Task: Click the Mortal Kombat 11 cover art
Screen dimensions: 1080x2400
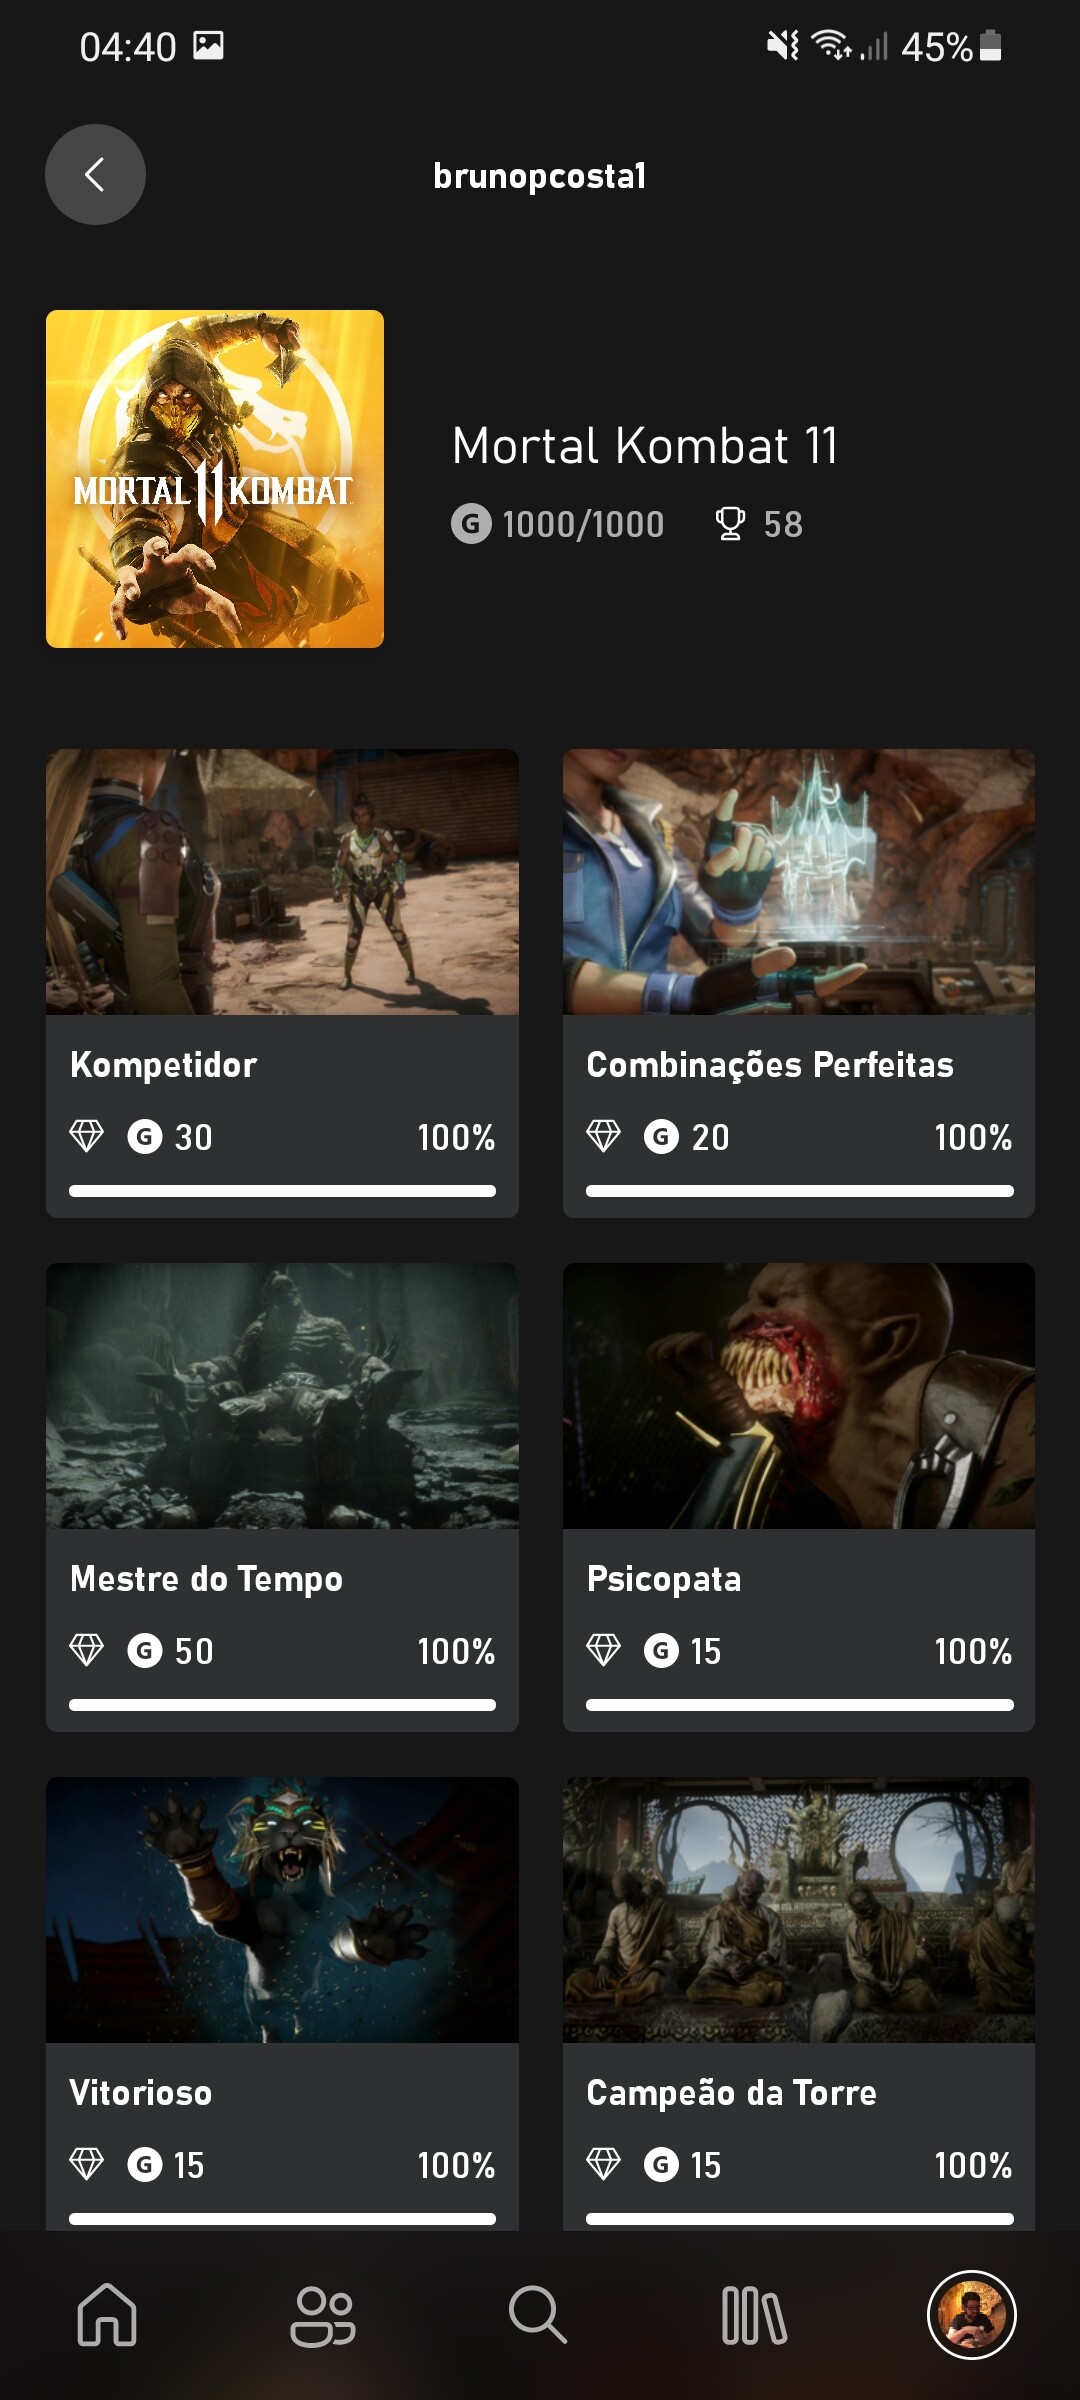Action: [215, 479]
